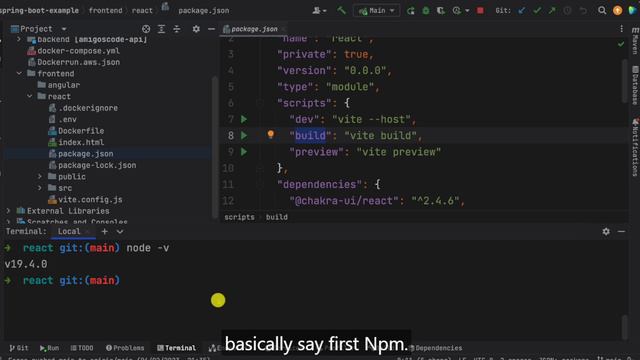Screen dimensions: 640x360
Task: Run the dev script gutter arrow
Action: coord(244,119)
